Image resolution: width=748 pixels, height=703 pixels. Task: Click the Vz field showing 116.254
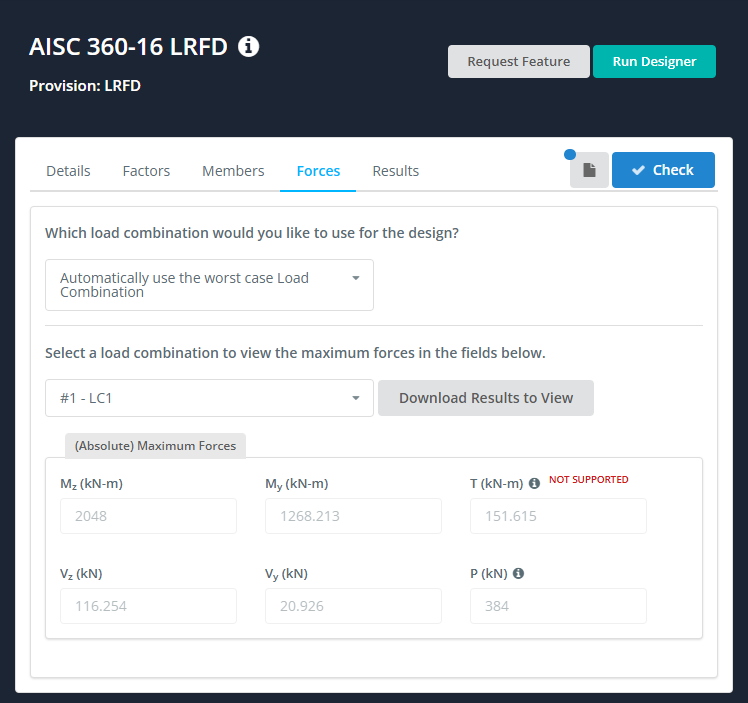pyautogui.click(x=148, y=606)
